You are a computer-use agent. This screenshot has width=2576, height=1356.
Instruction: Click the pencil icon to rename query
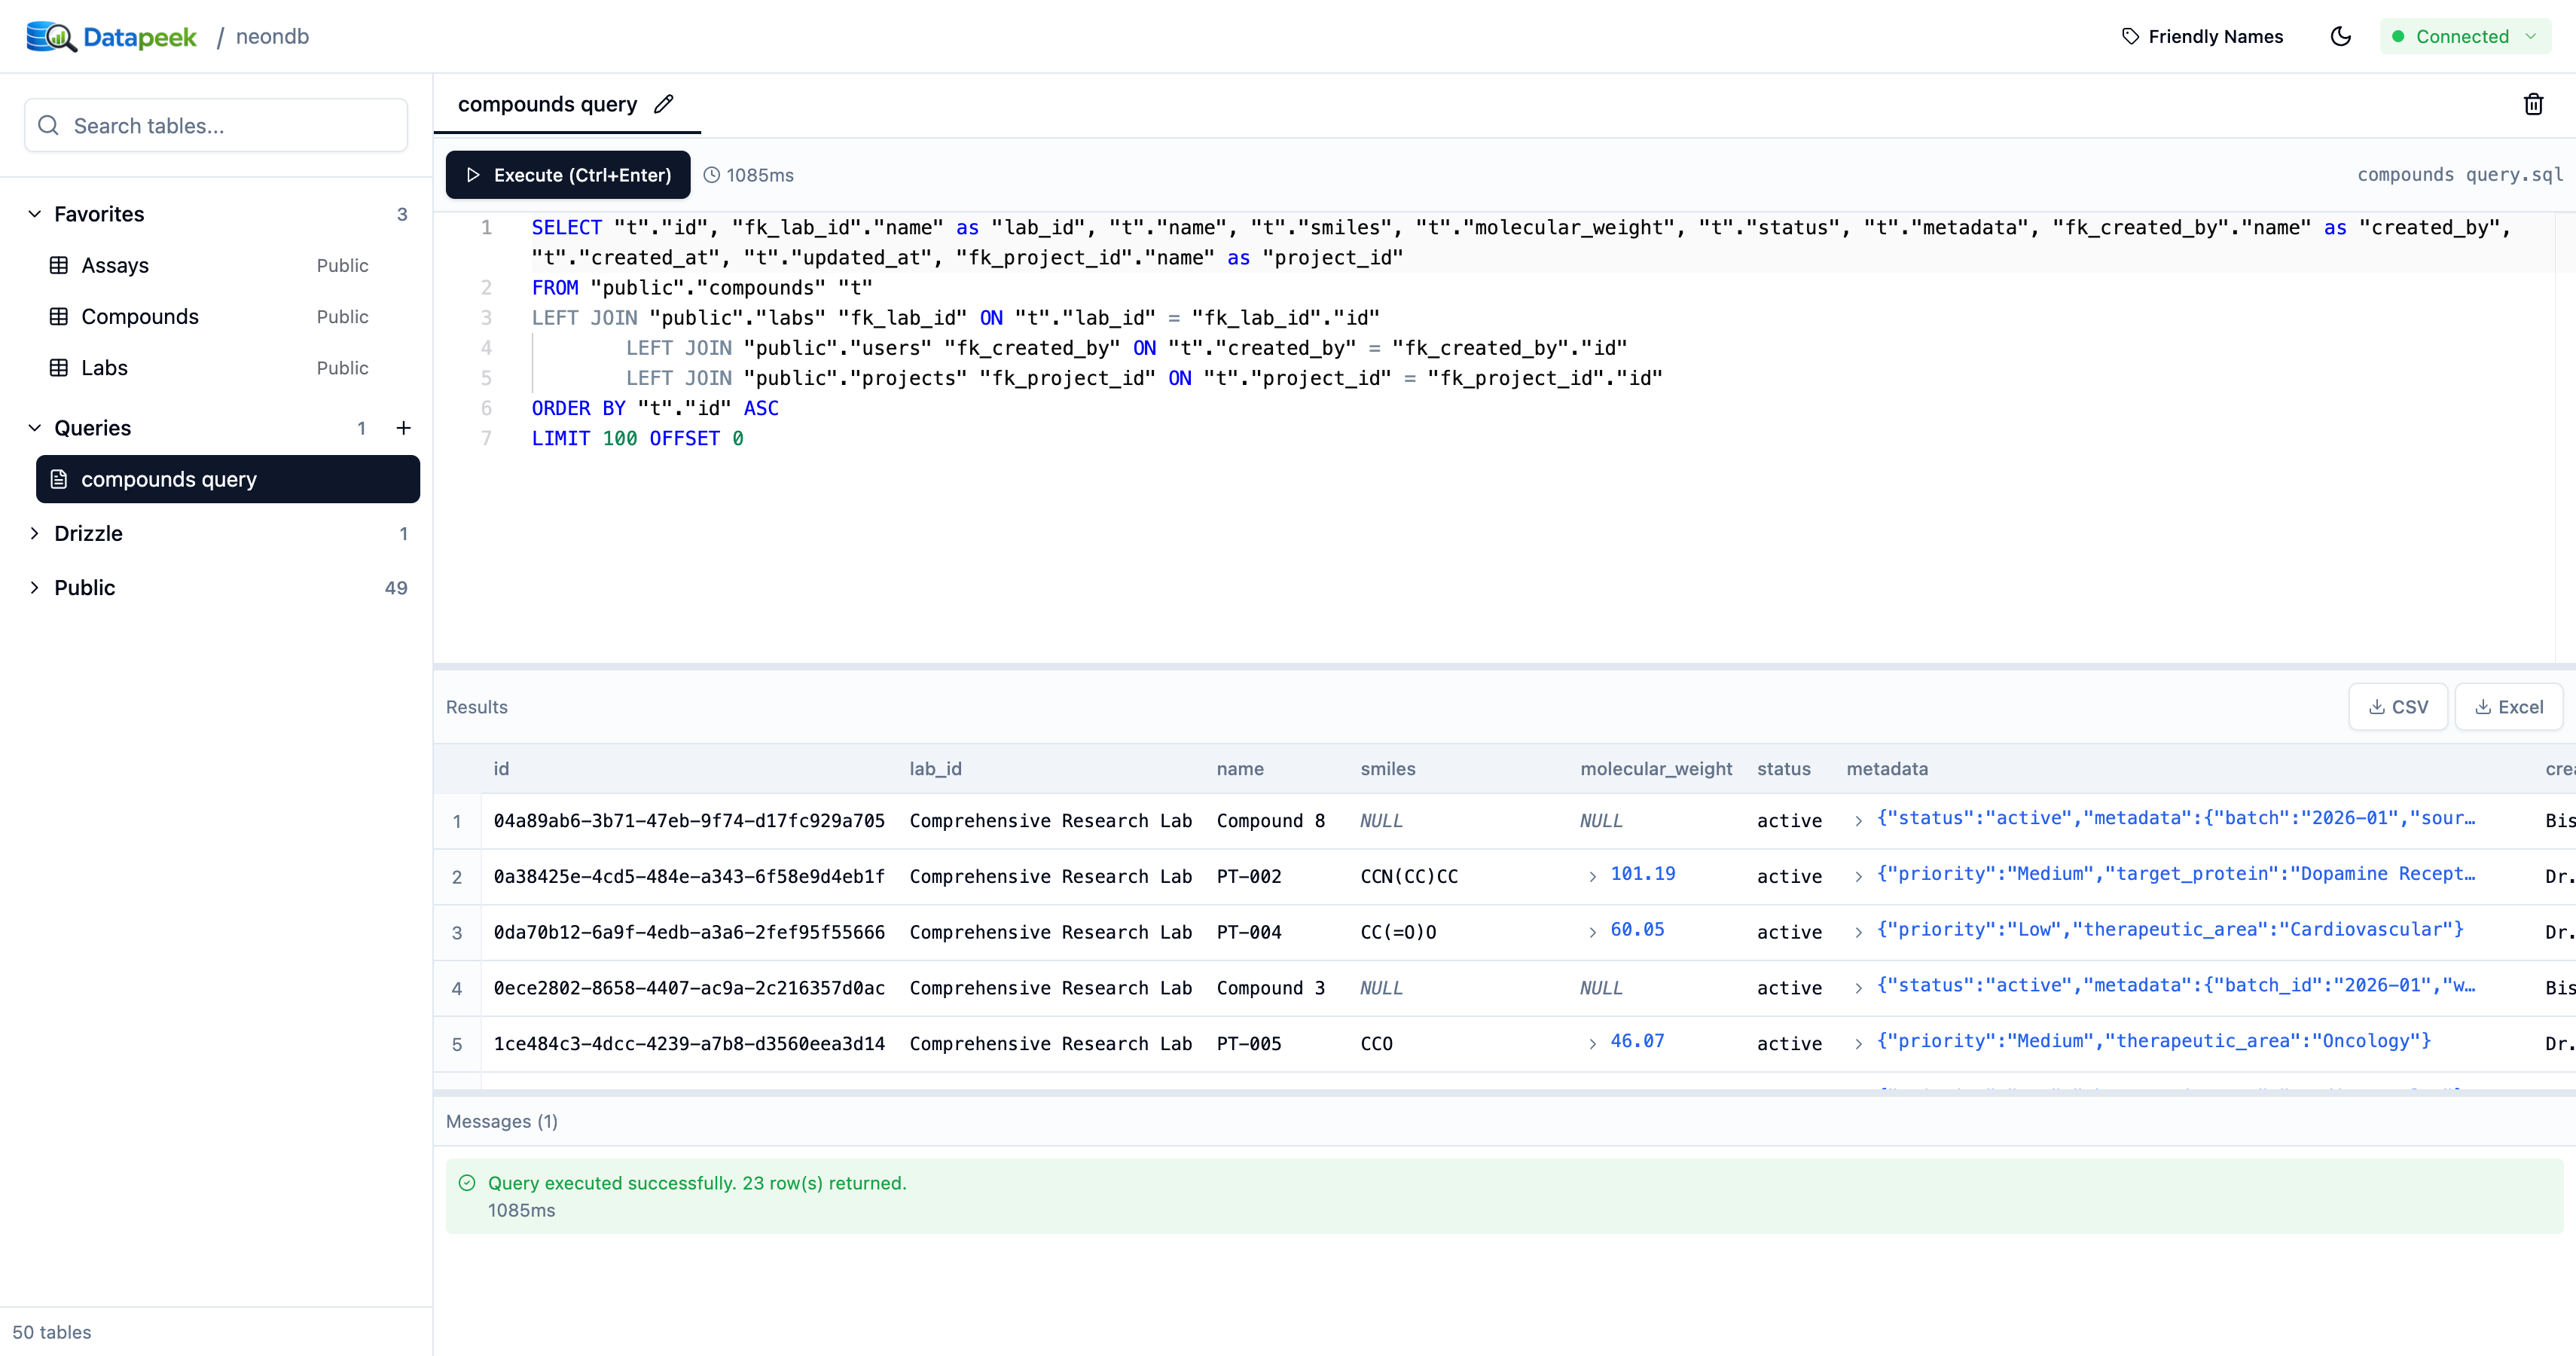pos(663,104)
